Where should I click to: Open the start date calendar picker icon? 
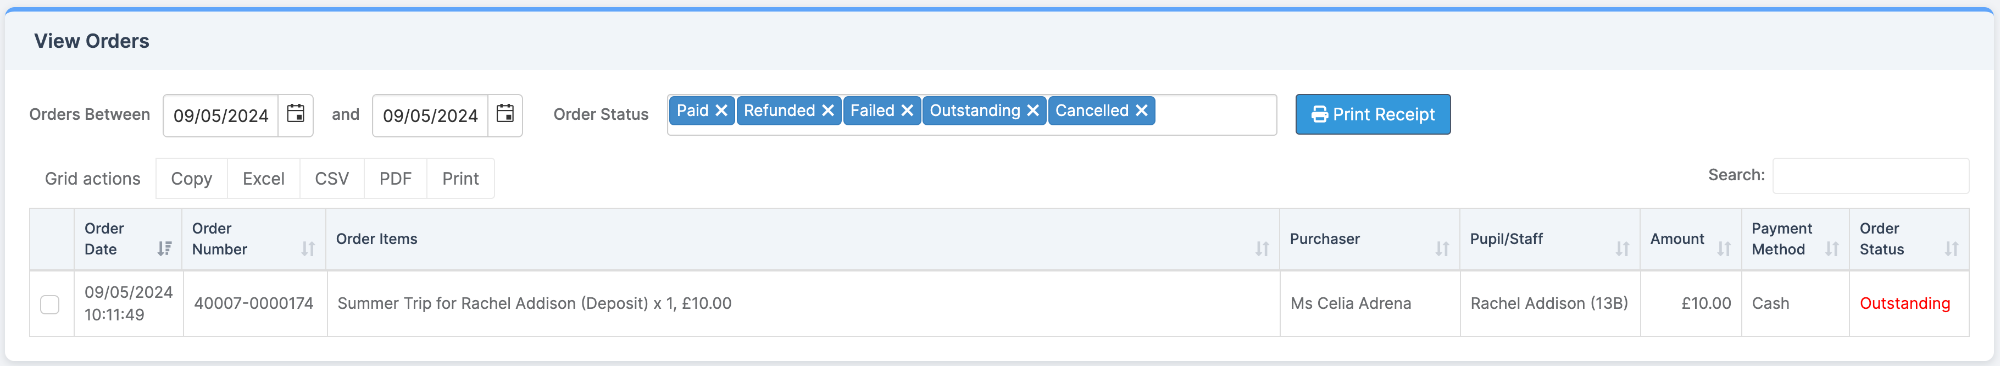[296, 114]
